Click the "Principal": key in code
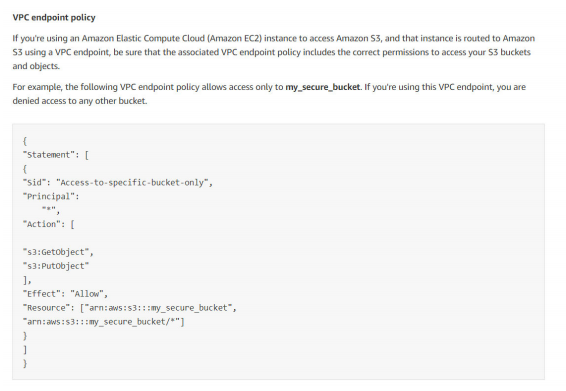Image resolution: width=566 pixels, height=391 pixels. [51, 196]
